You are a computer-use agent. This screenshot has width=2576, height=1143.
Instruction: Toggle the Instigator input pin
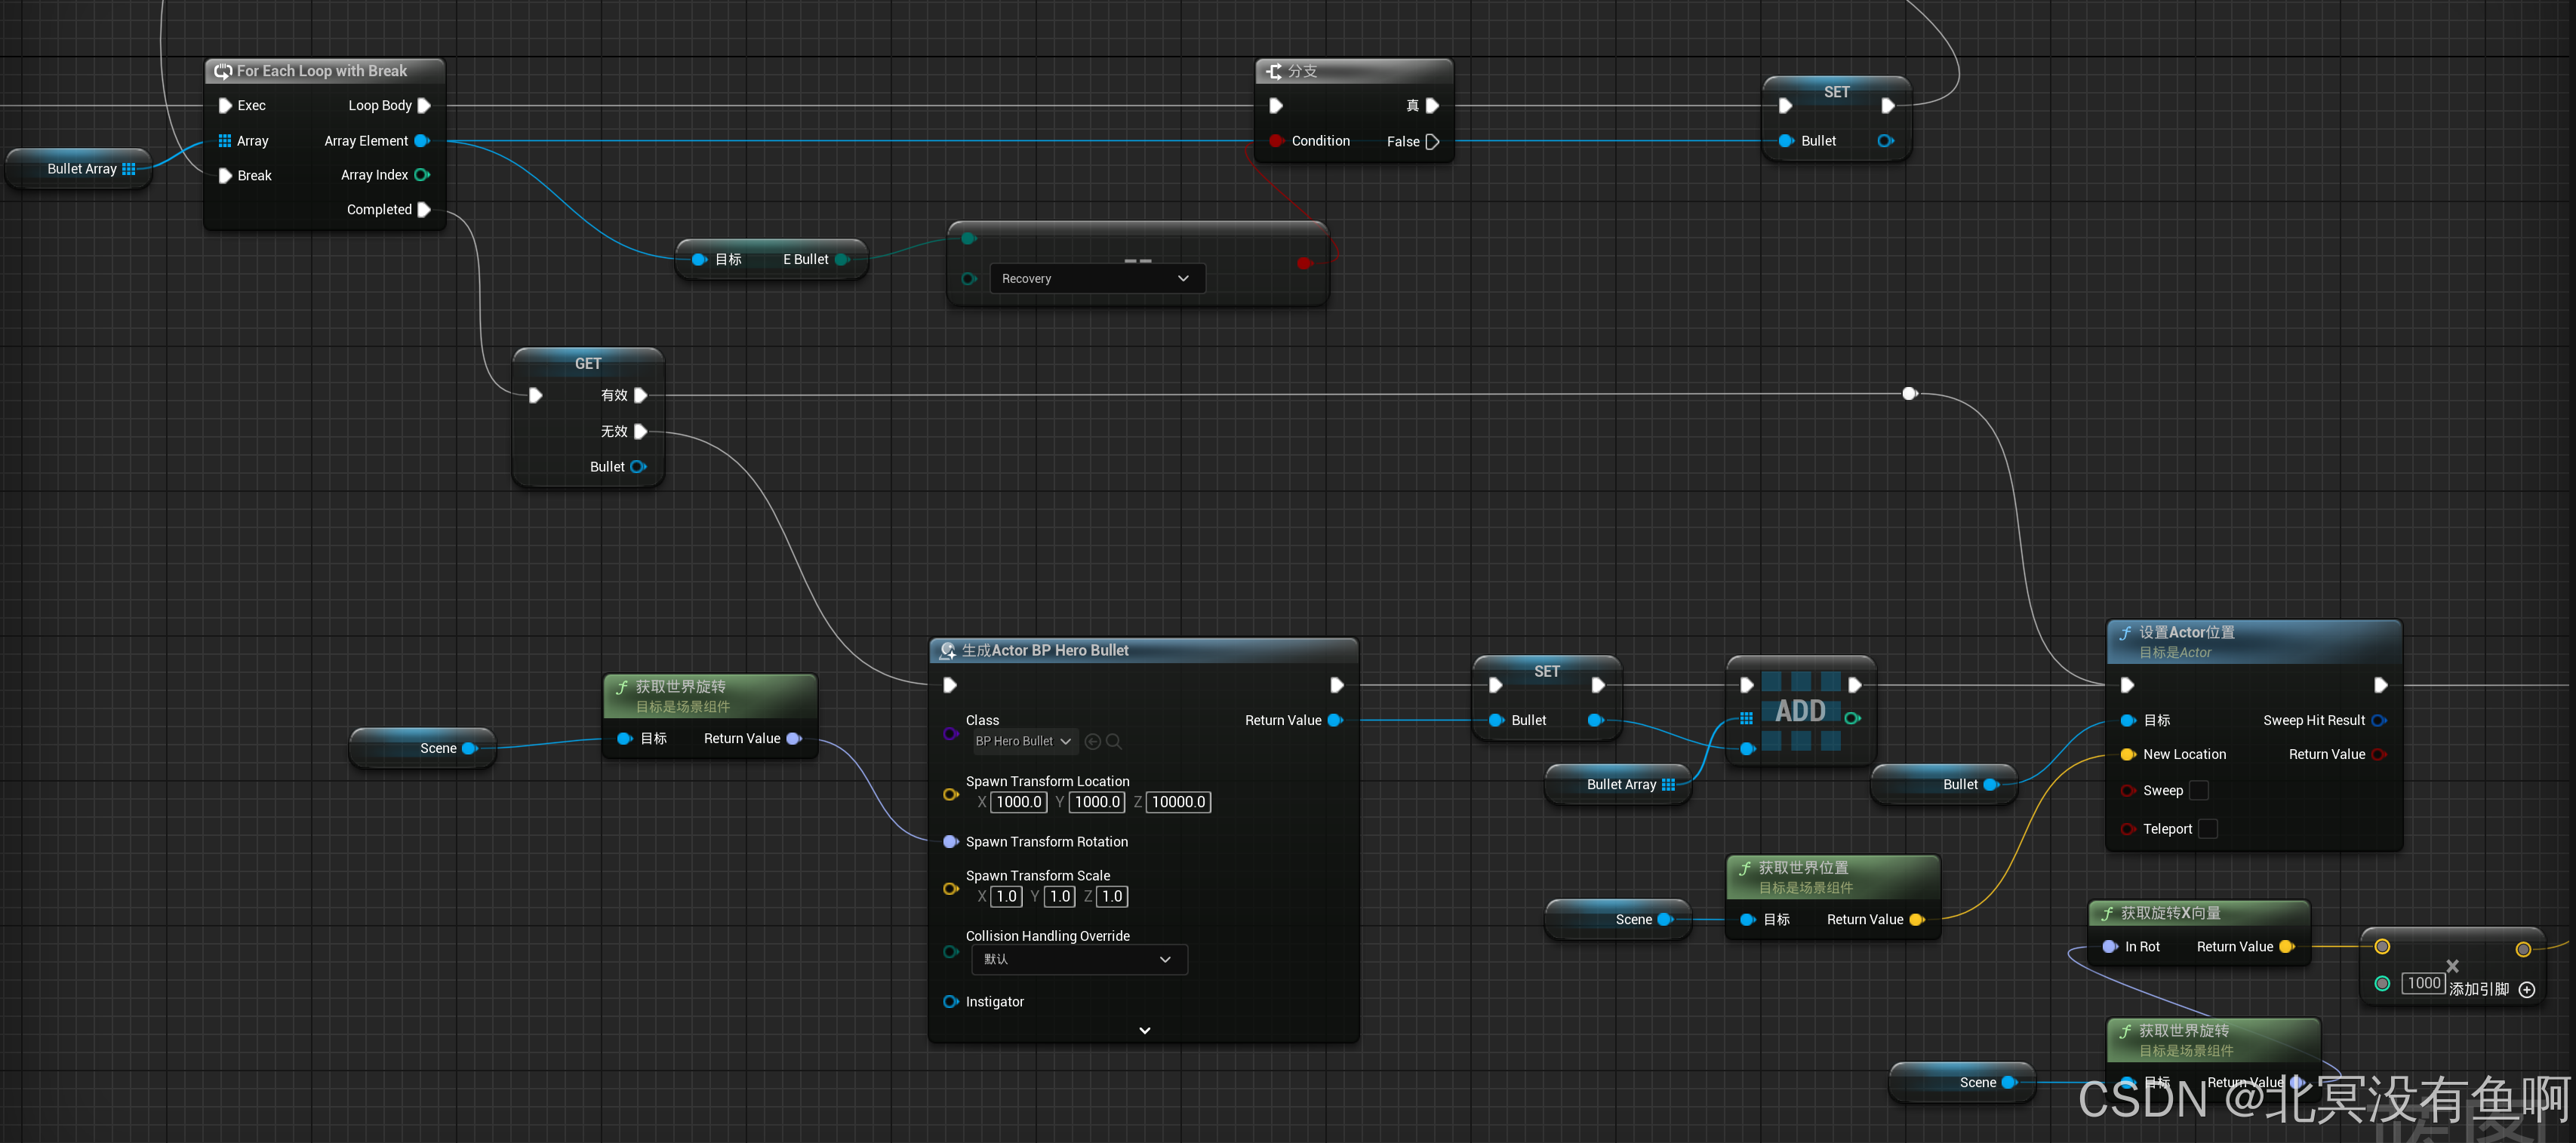pos(950,1001)
